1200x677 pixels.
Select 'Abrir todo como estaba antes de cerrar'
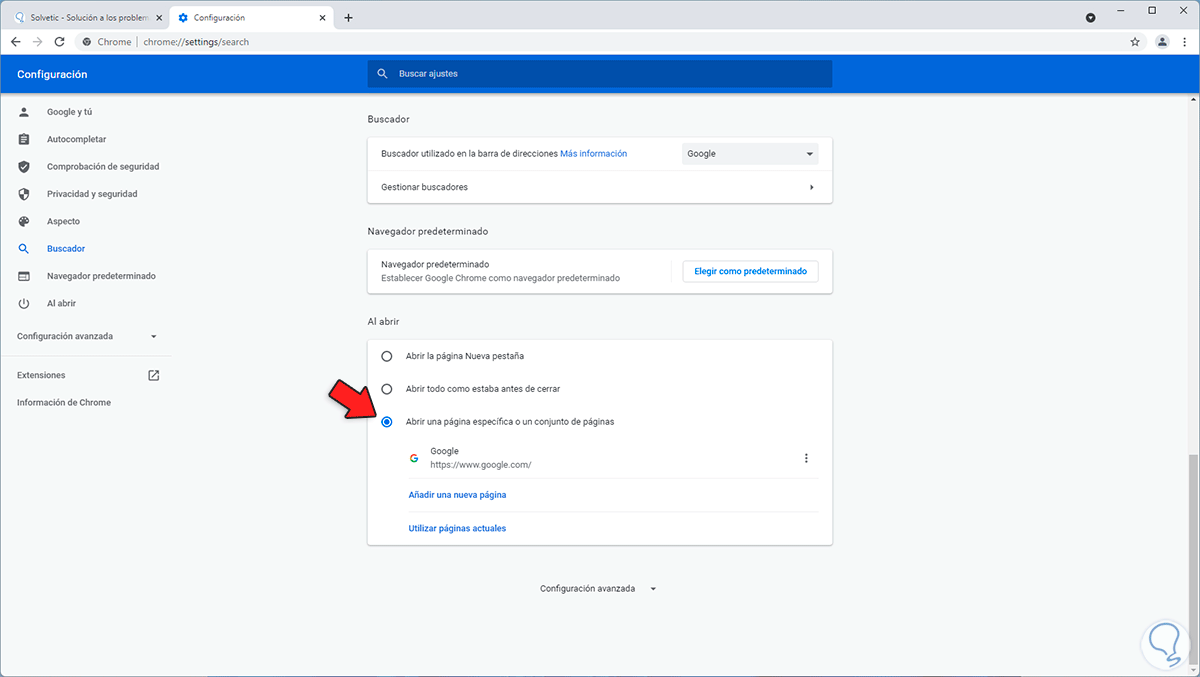pyautogui.click(x=387, y=389)
